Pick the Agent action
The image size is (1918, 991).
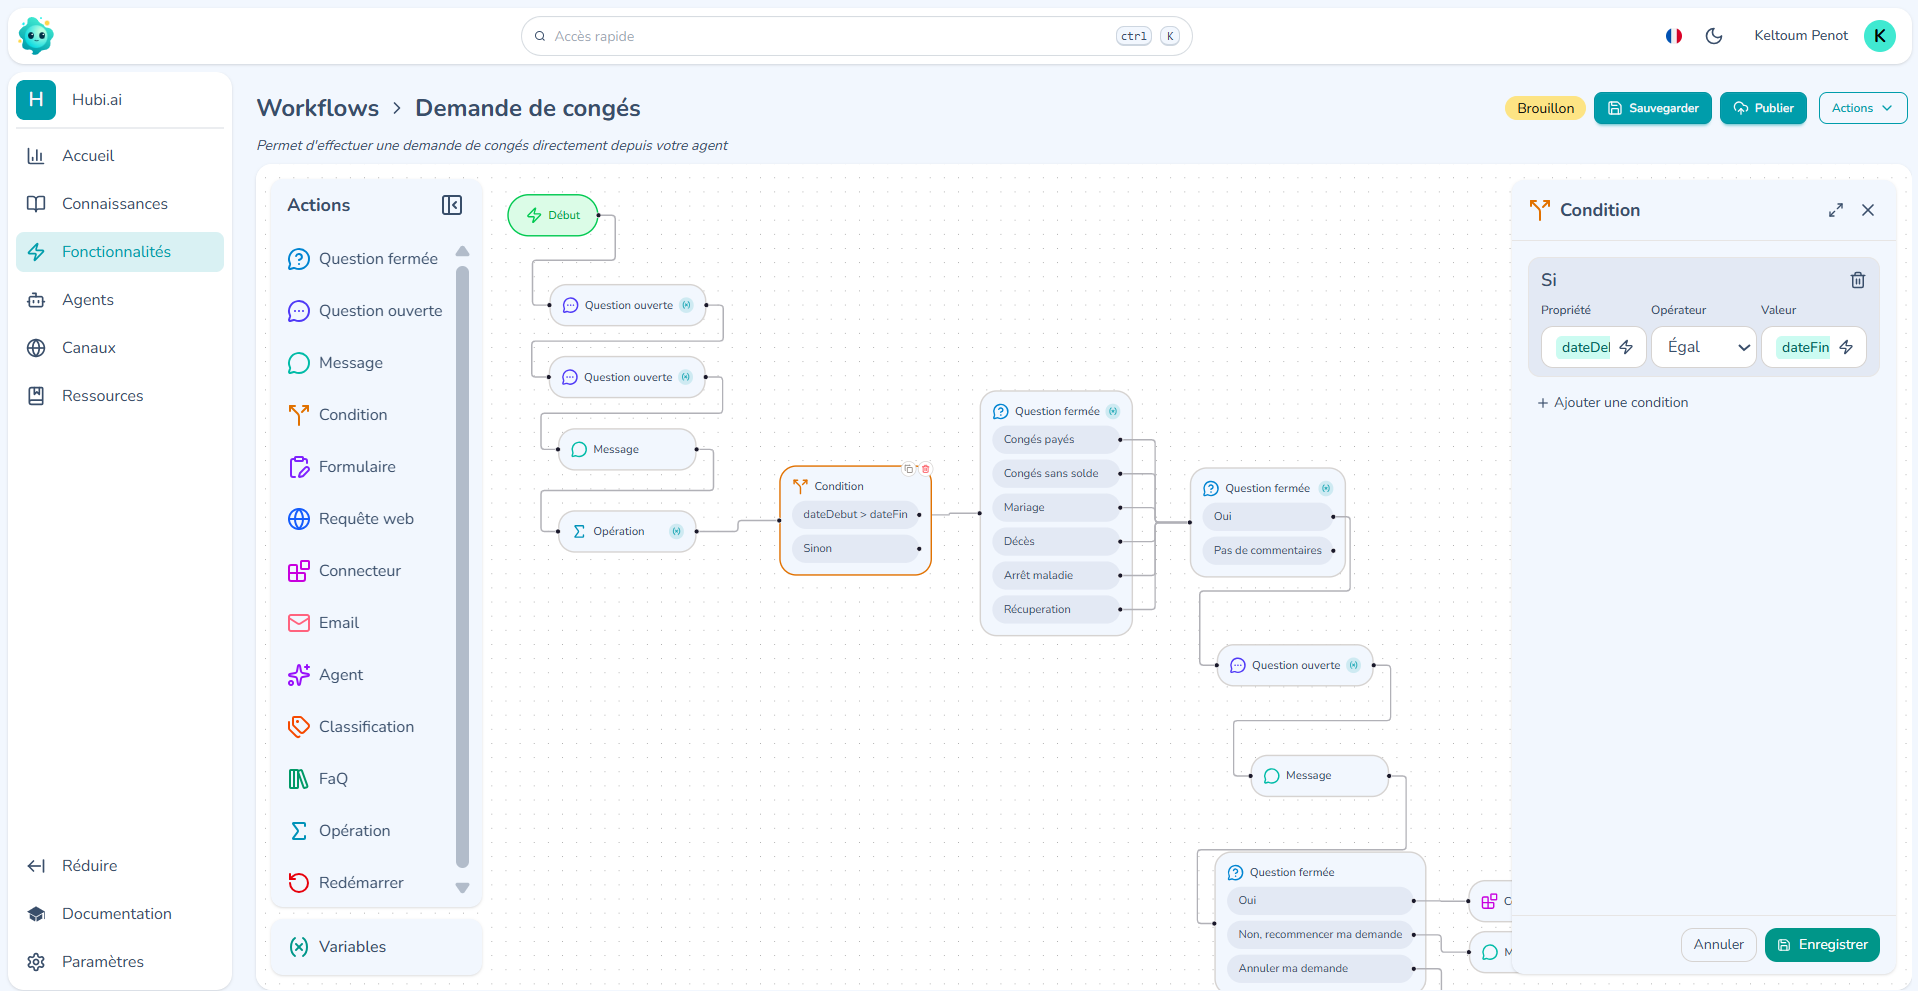point(326,675)
